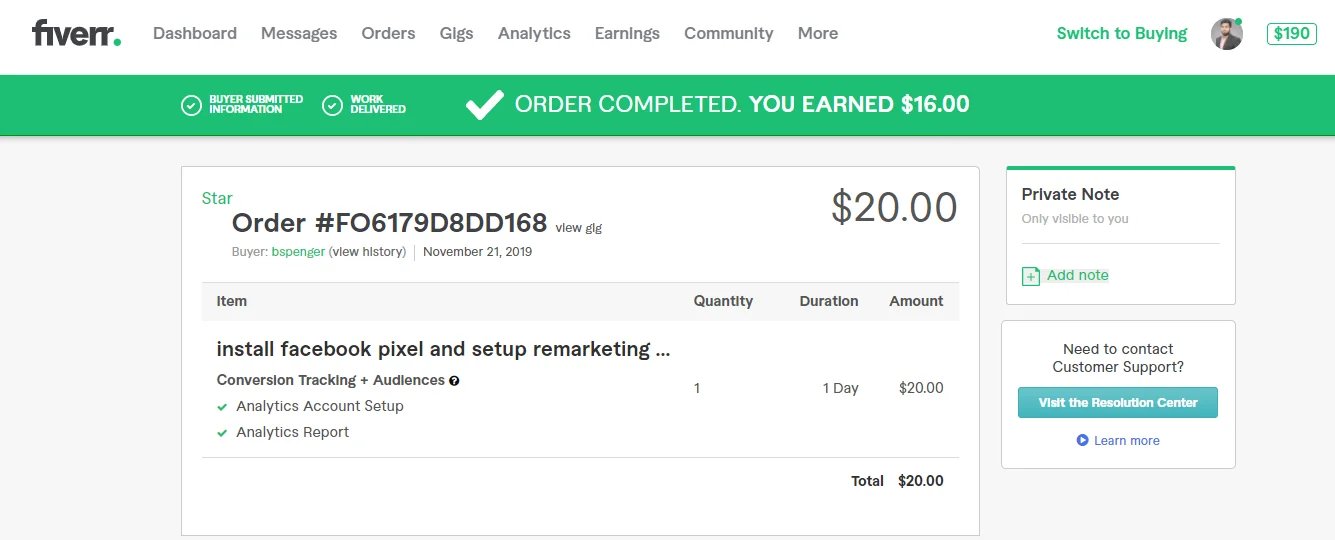Click the view gig link
This screenshot has height=540, width=1335.
tap(578, 228)
